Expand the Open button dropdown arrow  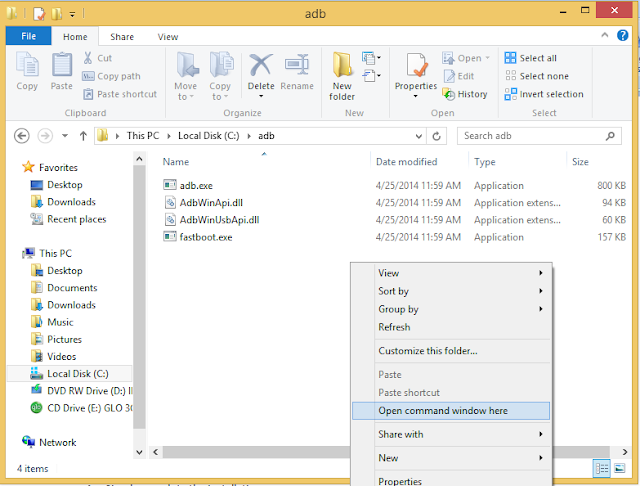[x=487, y=58]
